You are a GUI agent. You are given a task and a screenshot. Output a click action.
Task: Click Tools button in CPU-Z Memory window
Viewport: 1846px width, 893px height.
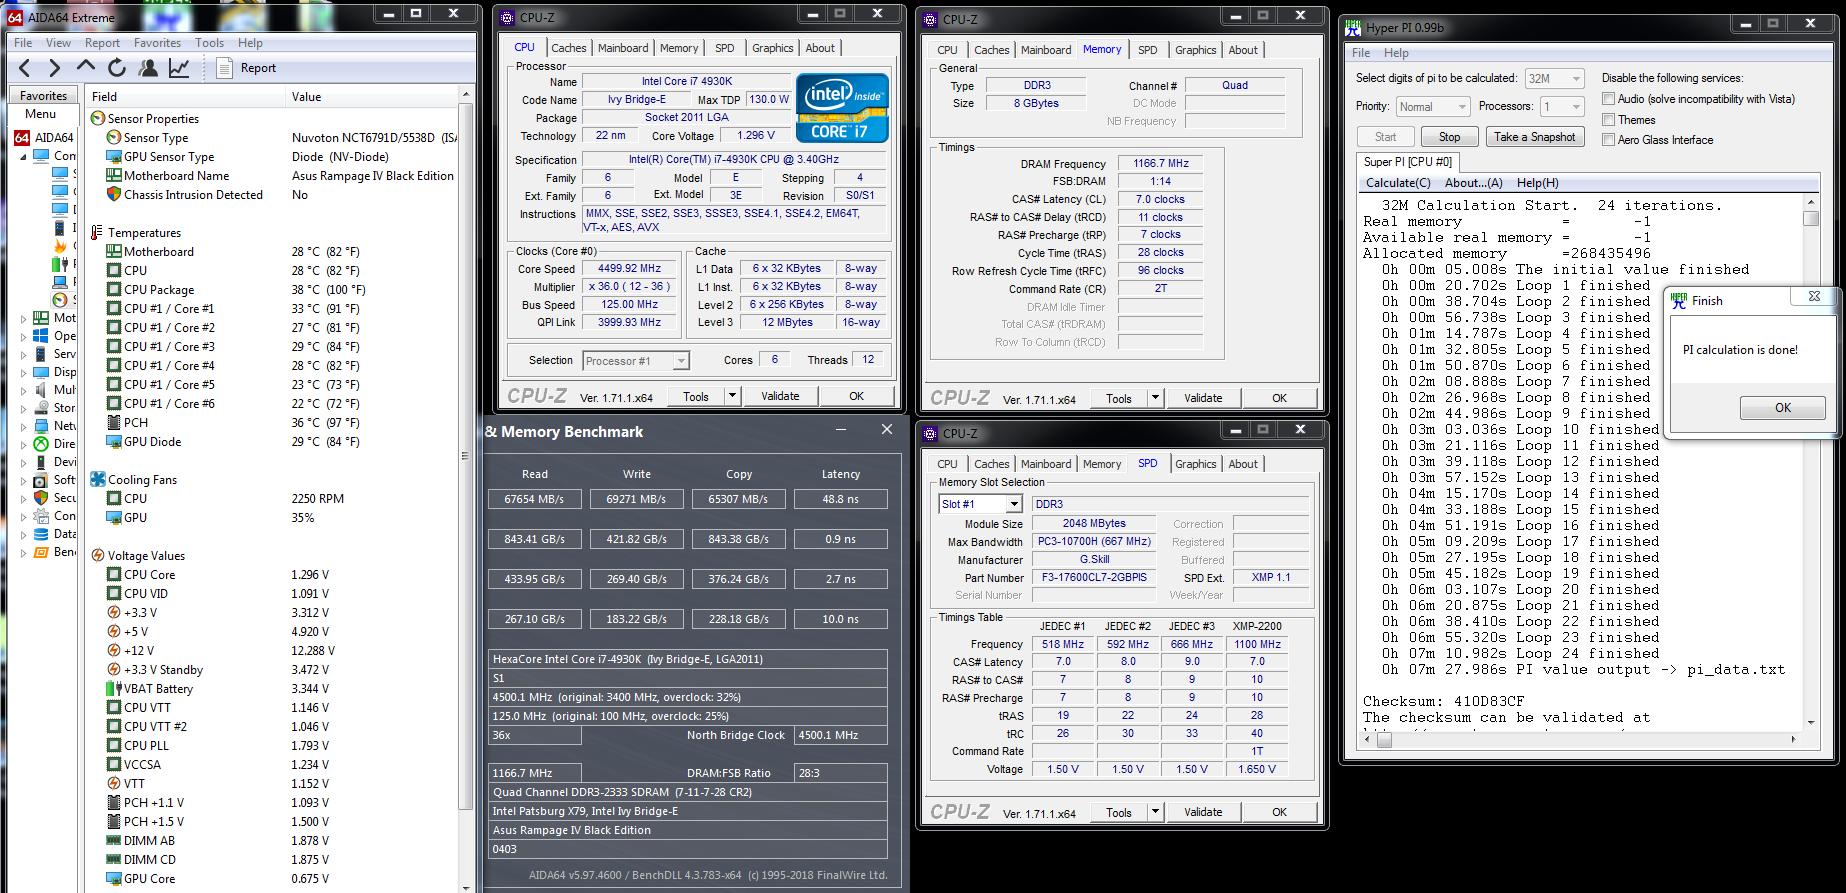1118,398
